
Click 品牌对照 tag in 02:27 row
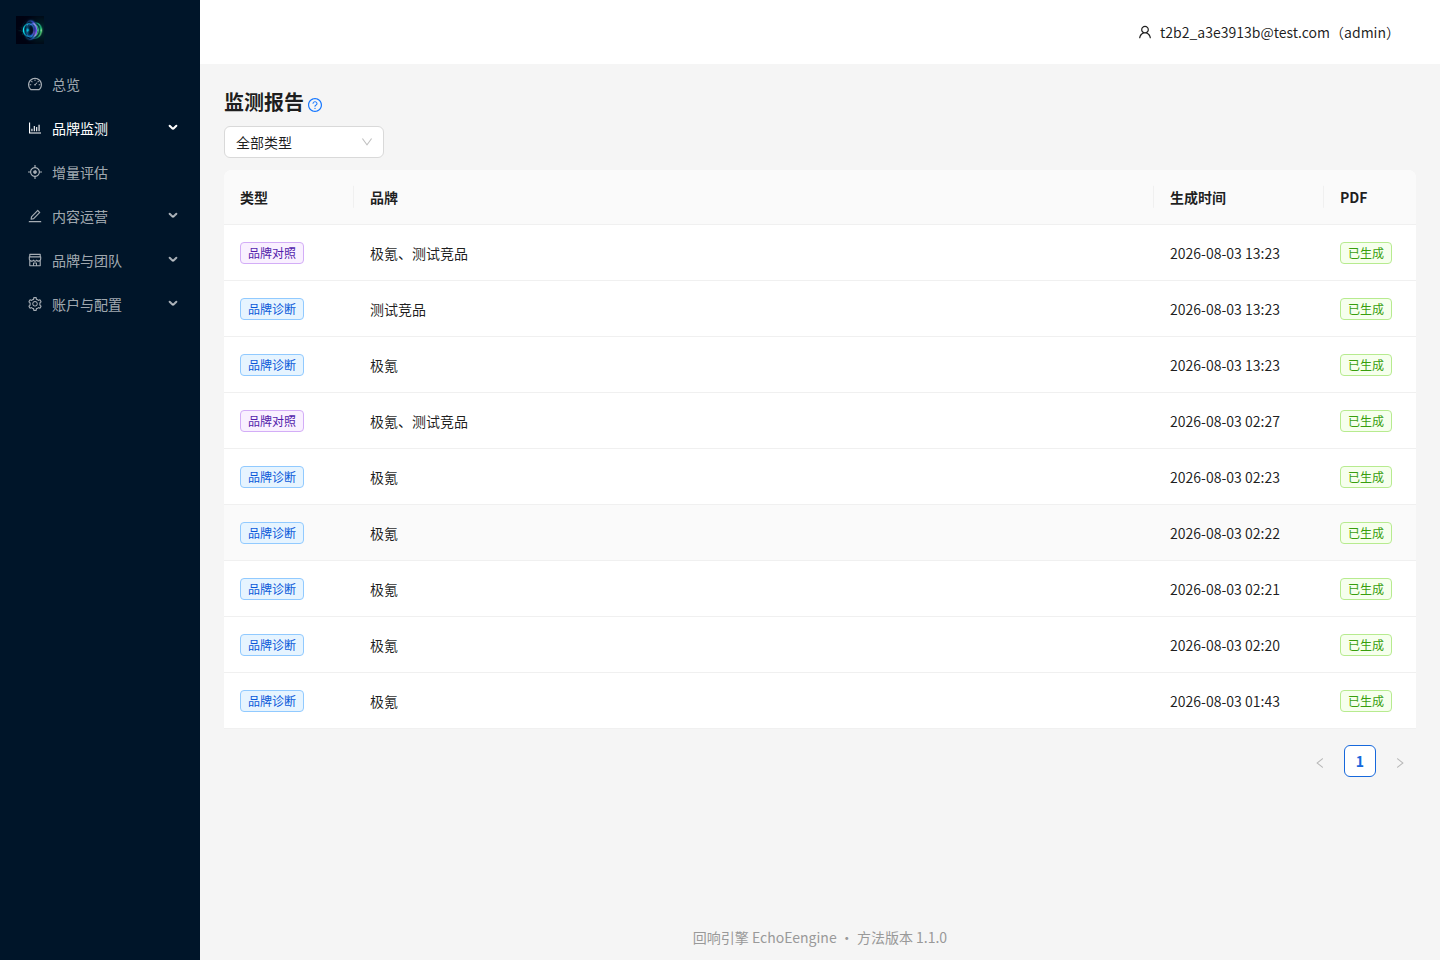(x=272, y=421)
